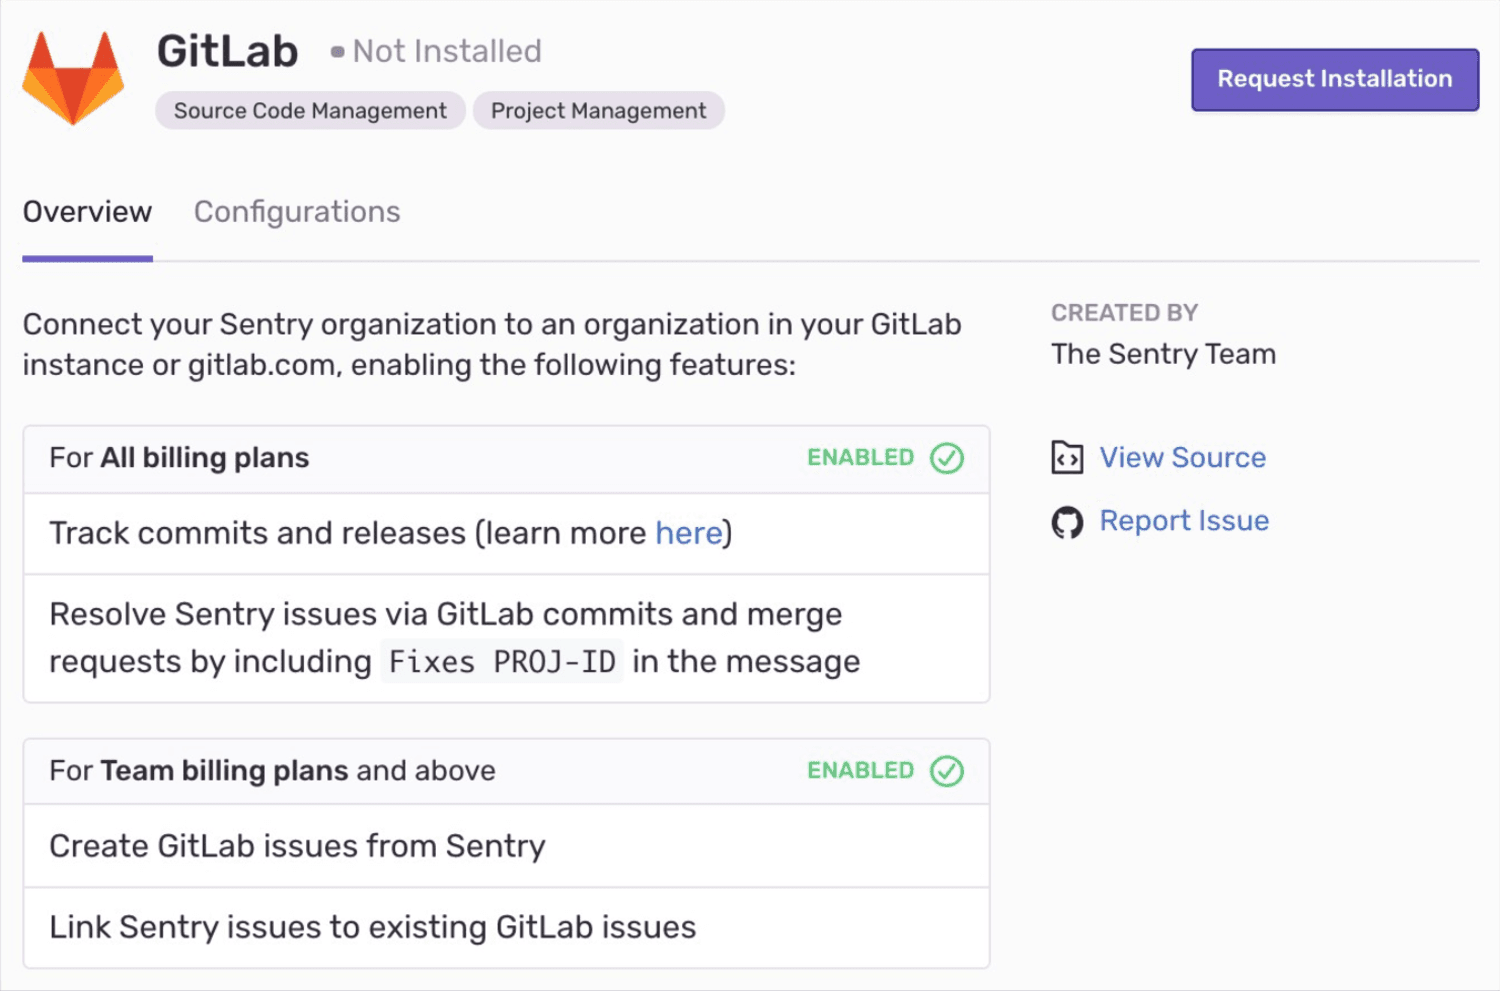
Task: Toggle the Not Installed installation status
Action: pyautogui.click(x=446, y=51)
